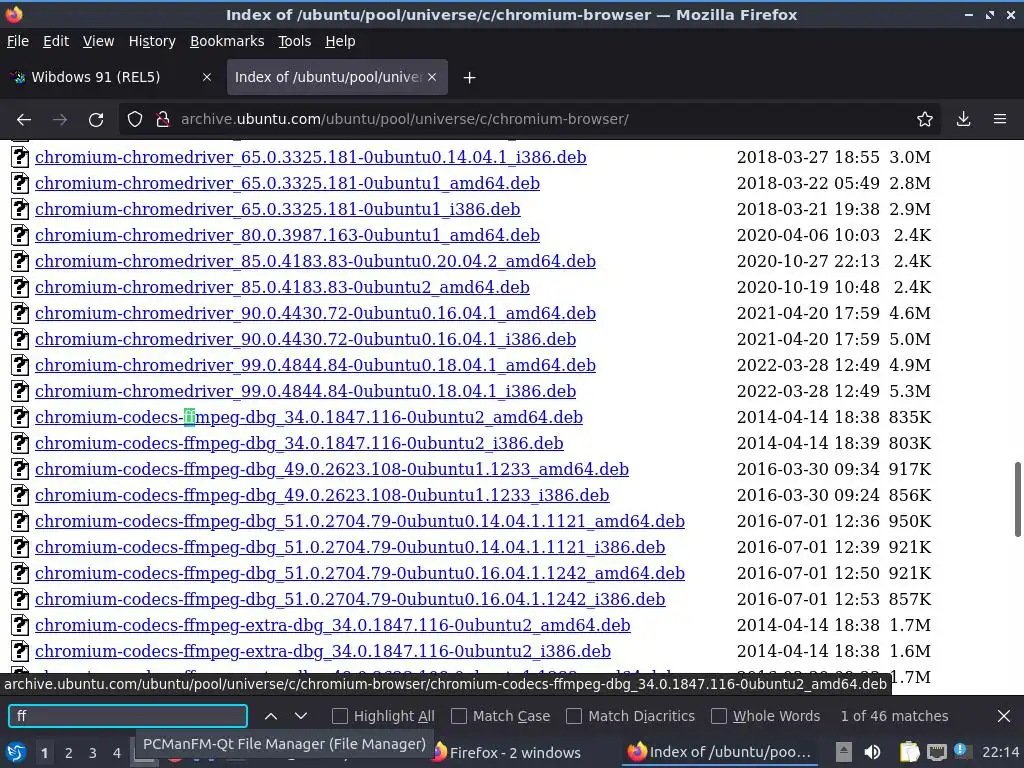The height and width of the screenshot is (768, 1024).
Task: Switch to virtual desktop 4
Action: (x=117, y=753)
